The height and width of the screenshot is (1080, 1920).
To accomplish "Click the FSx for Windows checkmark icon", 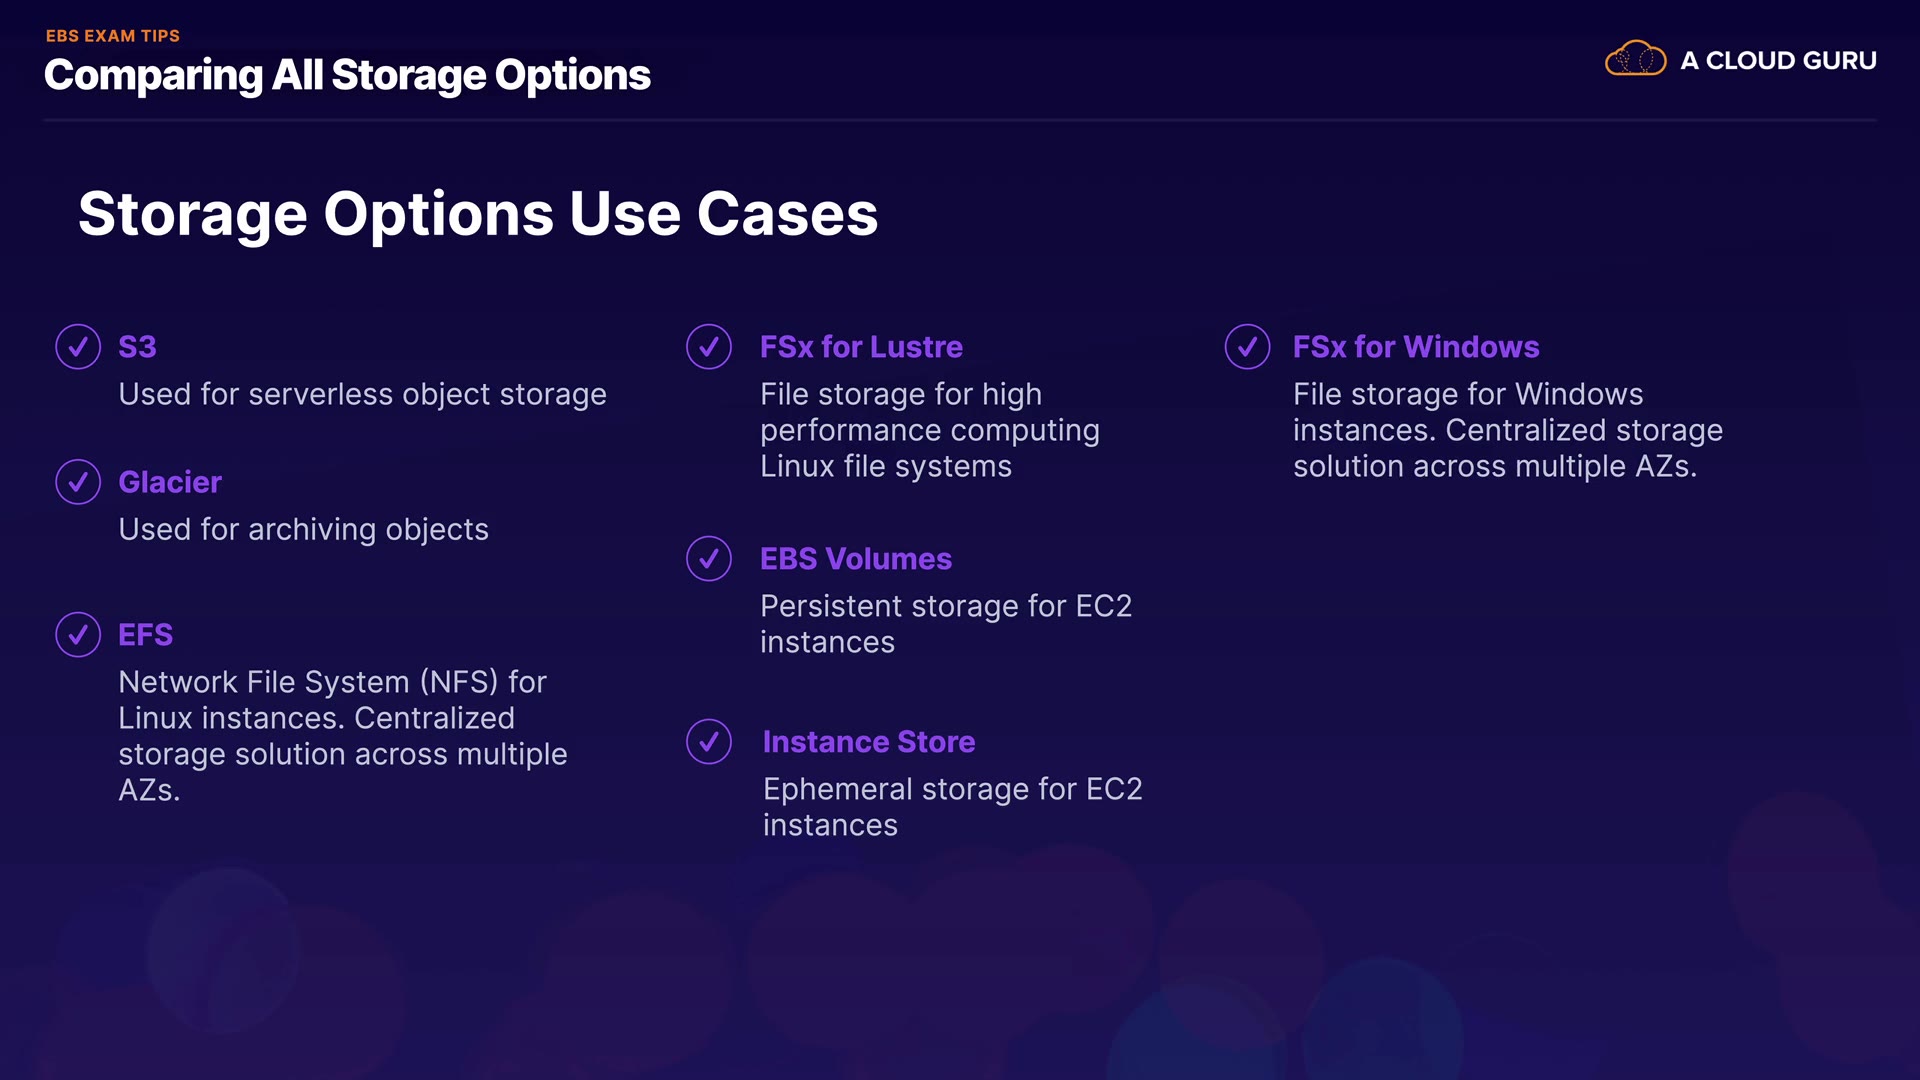I will [x=1247, y=347].
